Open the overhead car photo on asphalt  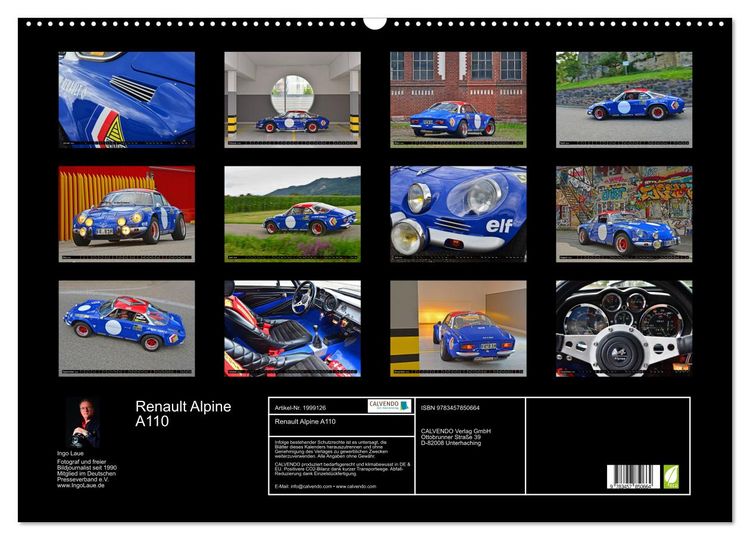click(x=127, y=328)
